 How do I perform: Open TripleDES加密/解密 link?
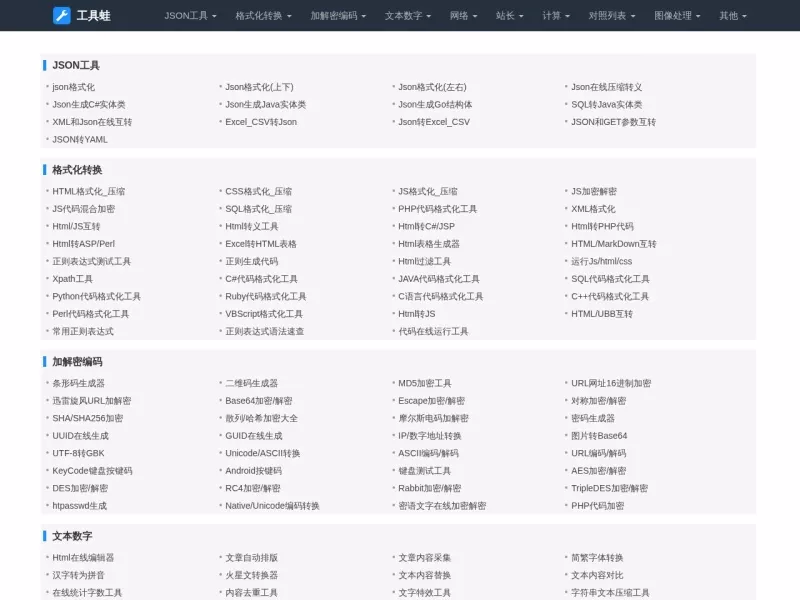pos(609,488)
